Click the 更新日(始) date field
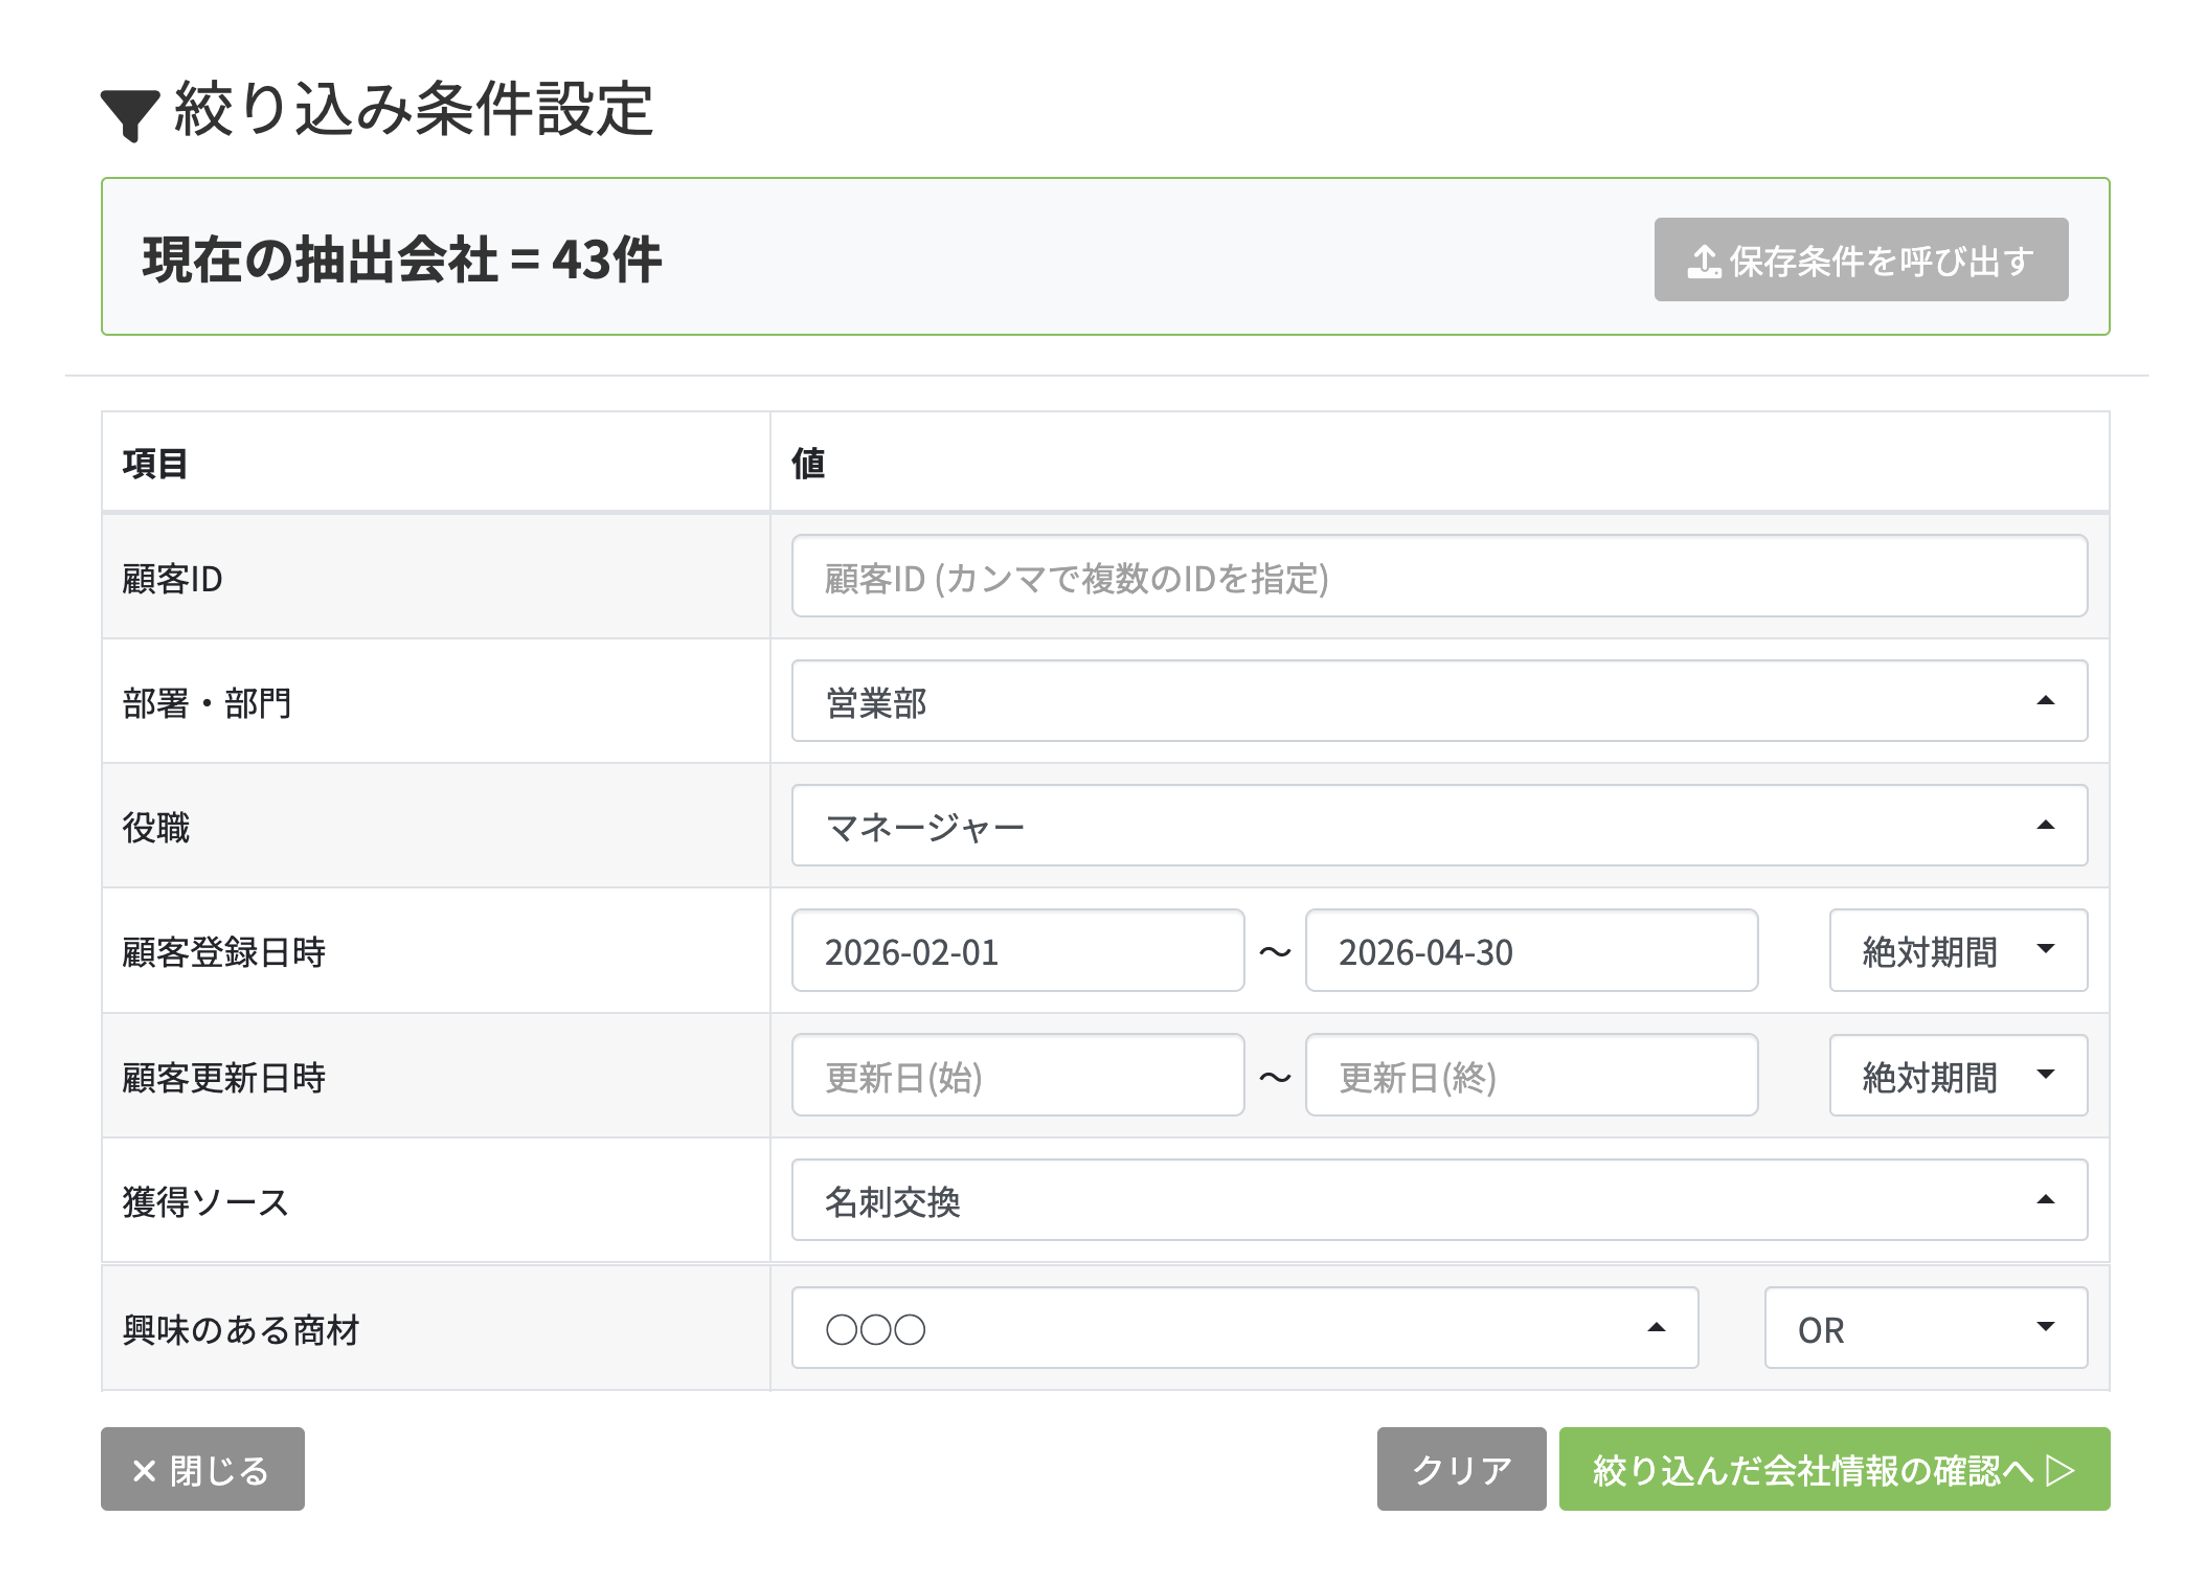This screenshot has height=1596, width=2208. coord(1017,1076)
